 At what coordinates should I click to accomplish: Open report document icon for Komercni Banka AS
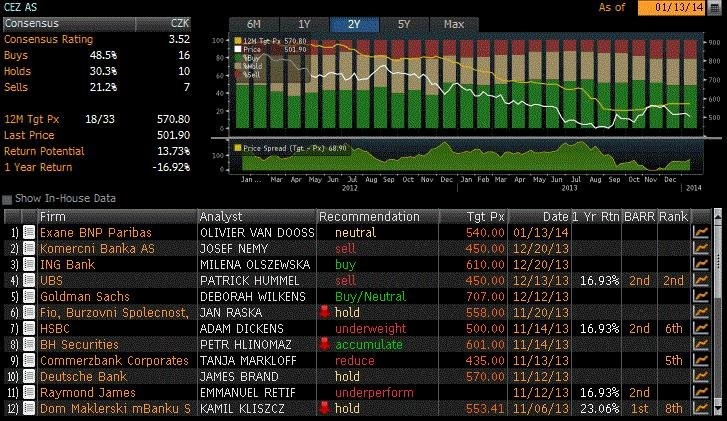[x=29, y=249]
